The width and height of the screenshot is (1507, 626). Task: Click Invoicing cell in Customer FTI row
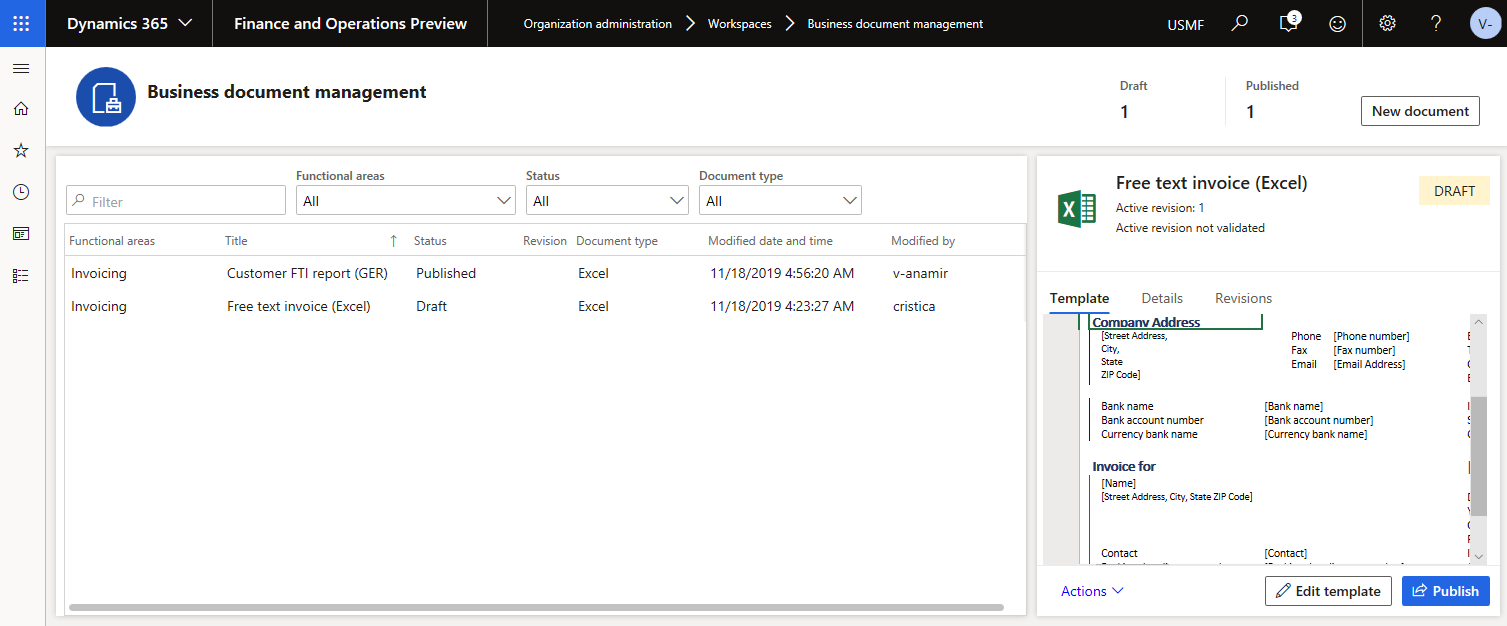pos(99,273)
